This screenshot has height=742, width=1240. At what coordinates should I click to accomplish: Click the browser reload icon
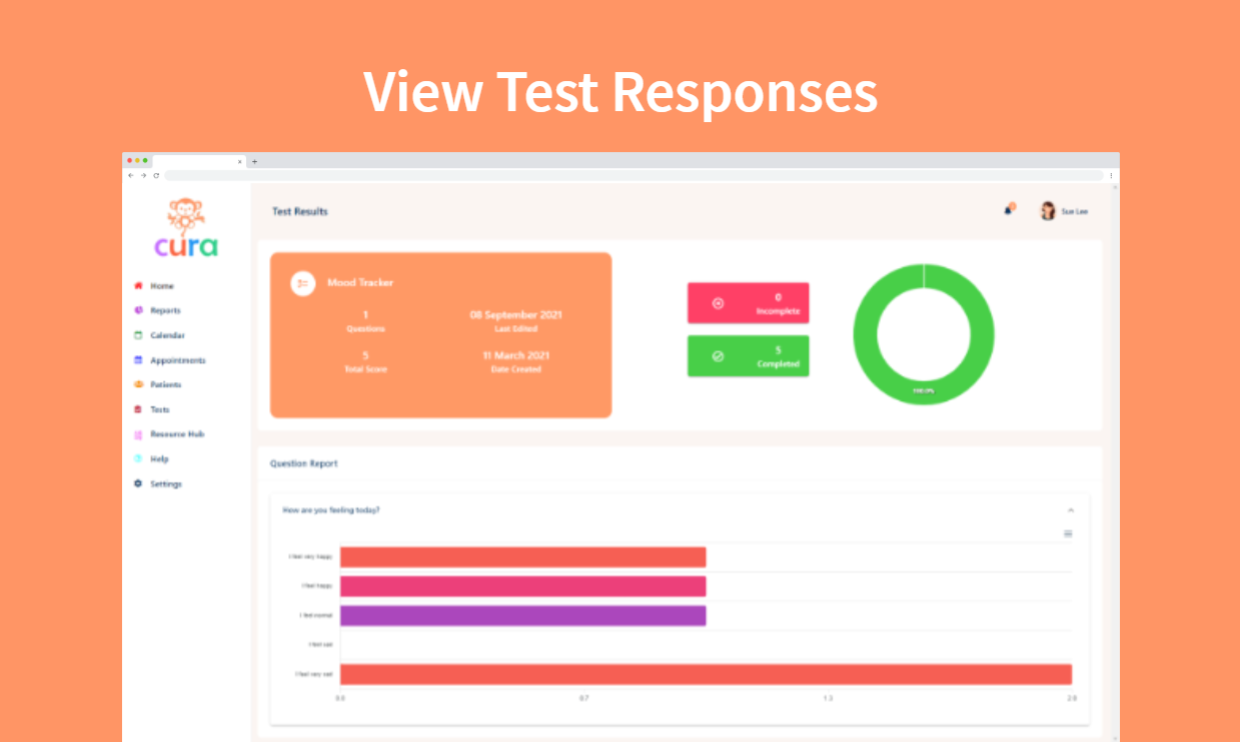point(156,175)
